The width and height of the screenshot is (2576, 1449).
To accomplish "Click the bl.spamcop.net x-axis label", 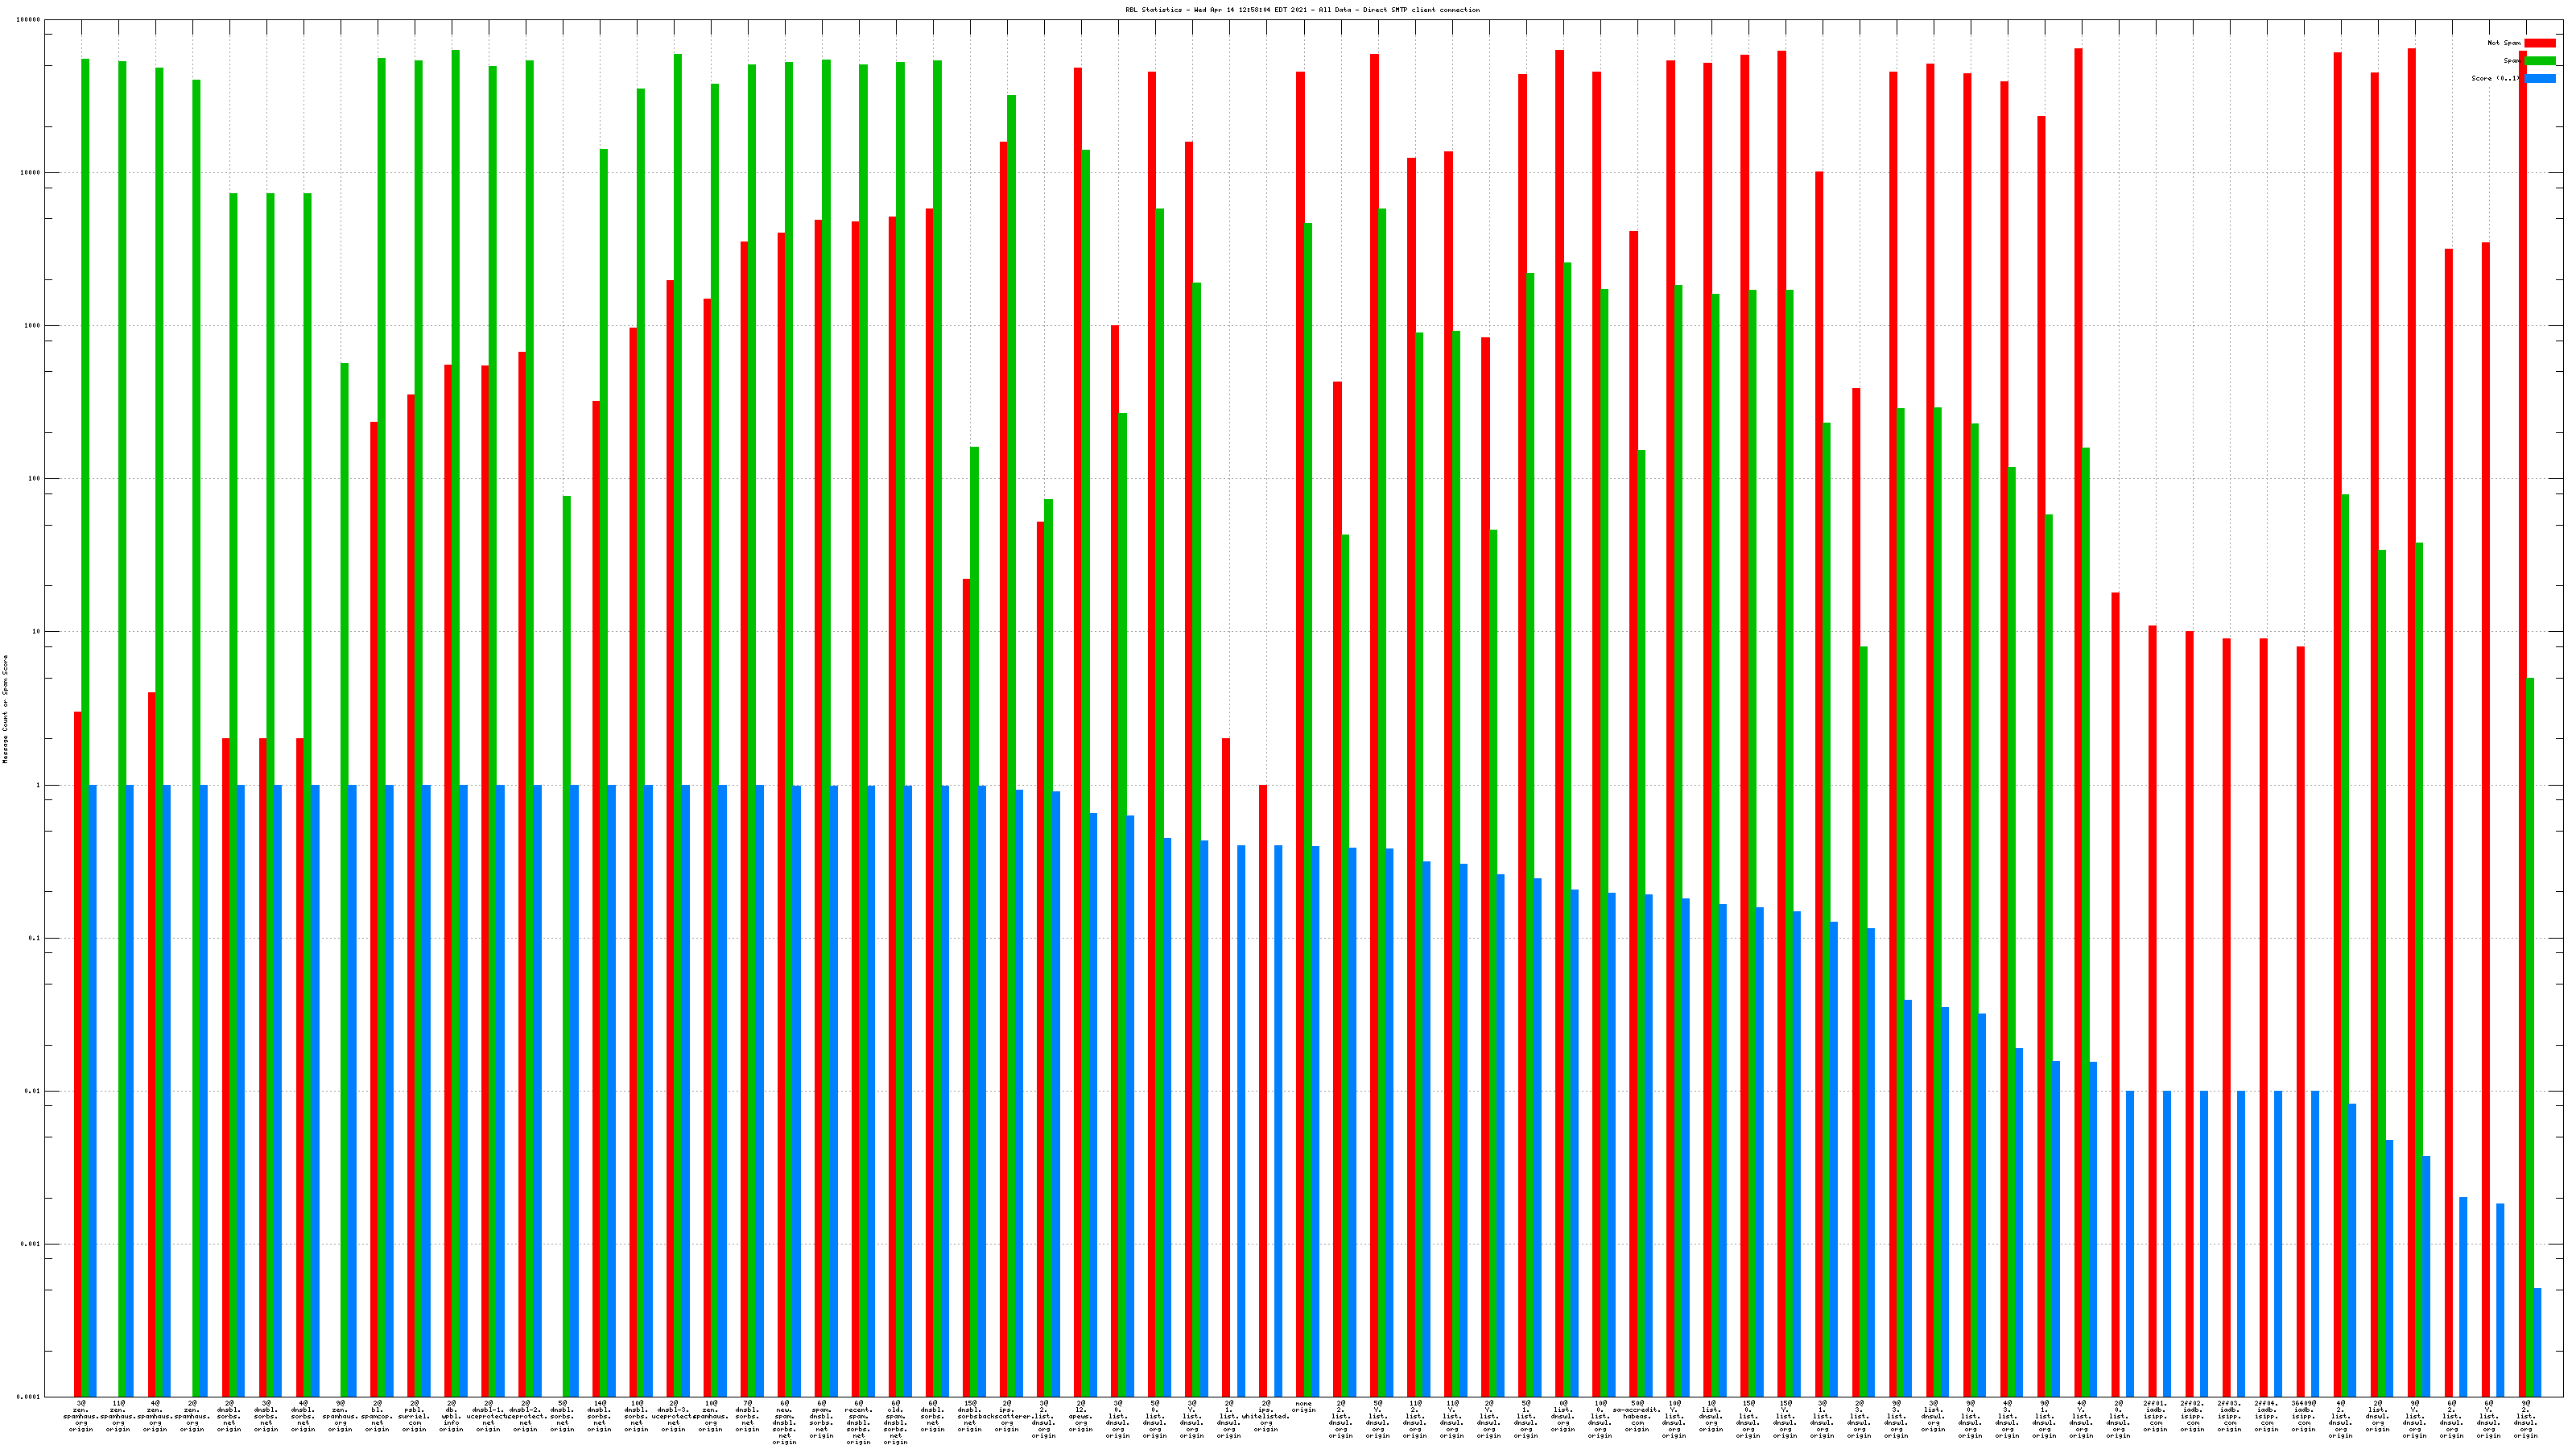I will click(x=377, y=1416).
